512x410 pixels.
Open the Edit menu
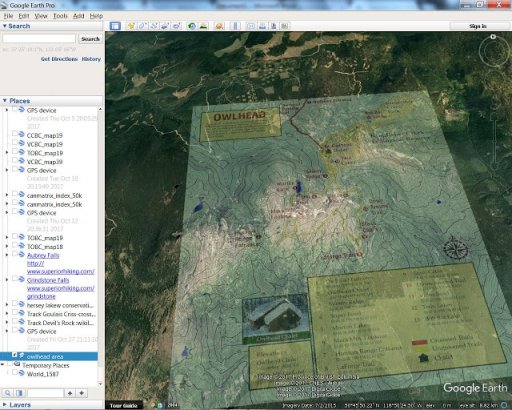[x=24, y=16]
